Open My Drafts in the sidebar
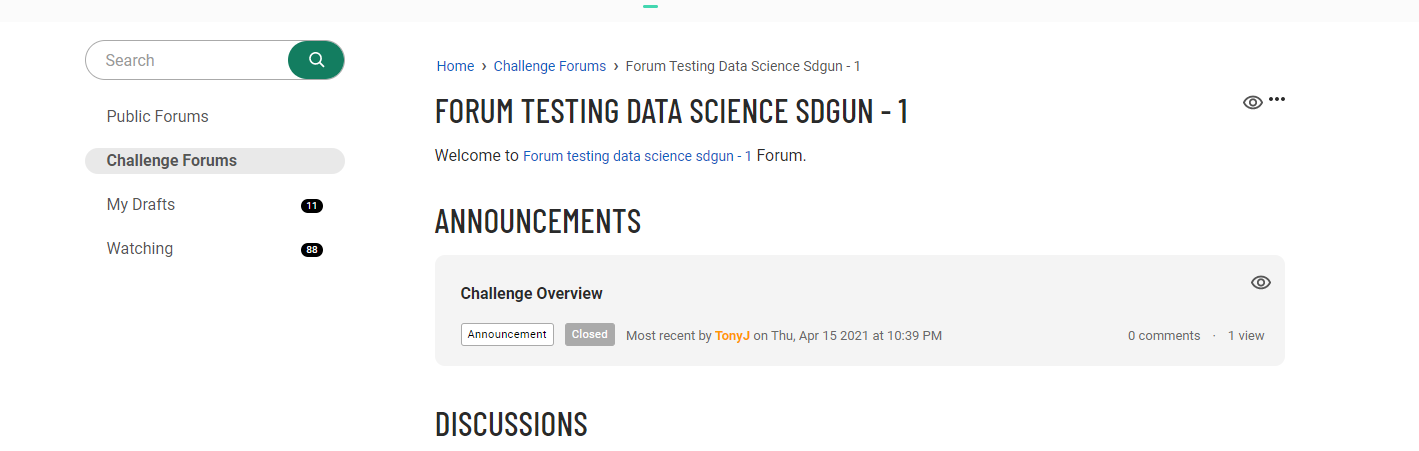The width and height of the screenshot is (1419, 451). click(141, 204)
